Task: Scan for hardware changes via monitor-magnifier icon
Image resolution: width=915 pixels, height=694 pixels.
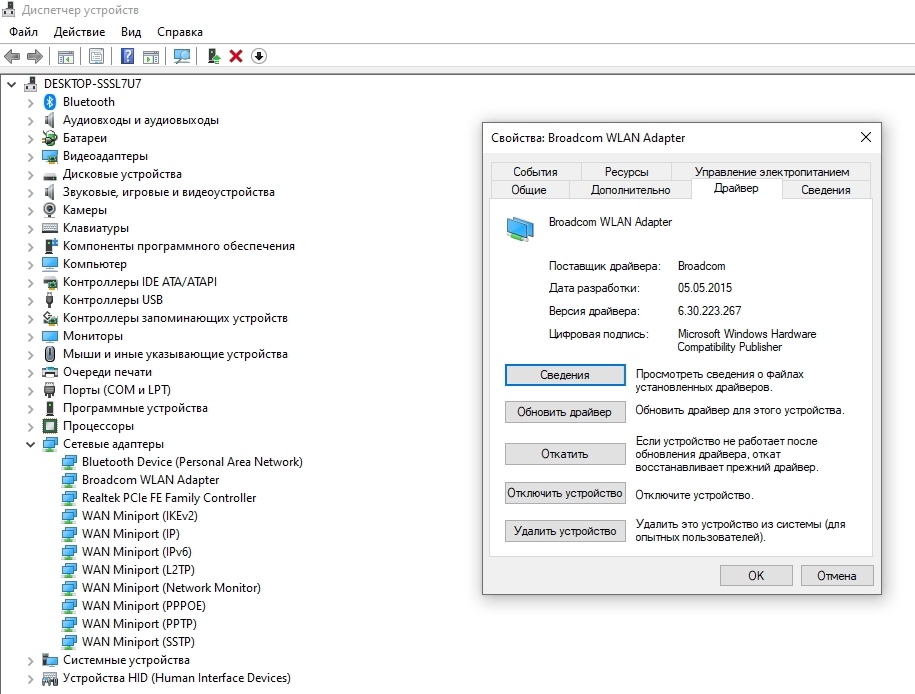Action: click(182, 57)
